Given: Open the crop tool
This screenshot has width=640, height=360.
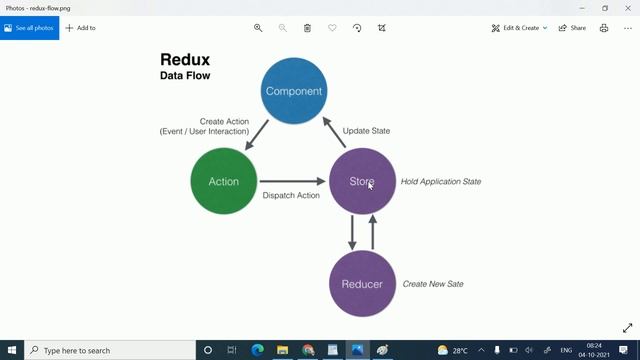Looking at the screenshot, I should click(x=382, y=28).
